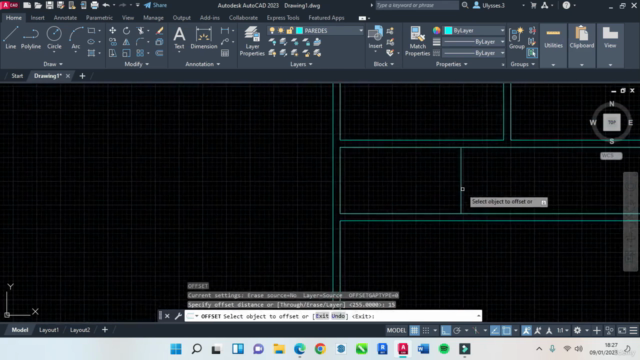640x360 pixels.
Task: Select the Offset tool in Modify
Action: (x=160, y=53)
